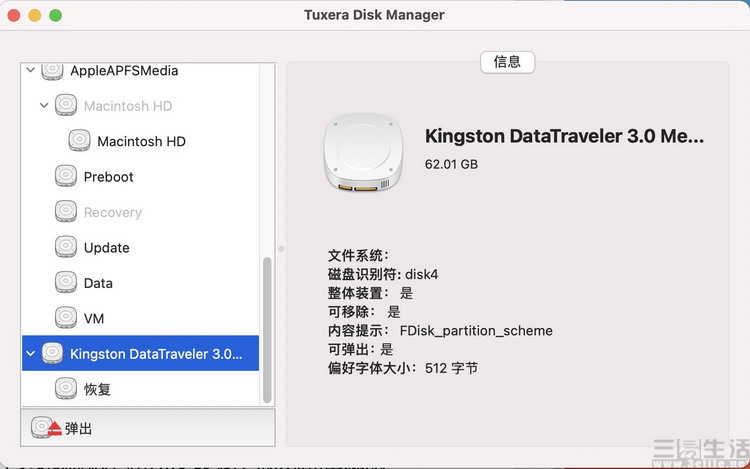The width and height of the screenshot is (750, 469).
Task: Click the AppleAPFSMedia disk icon
Action: (52, 71)
